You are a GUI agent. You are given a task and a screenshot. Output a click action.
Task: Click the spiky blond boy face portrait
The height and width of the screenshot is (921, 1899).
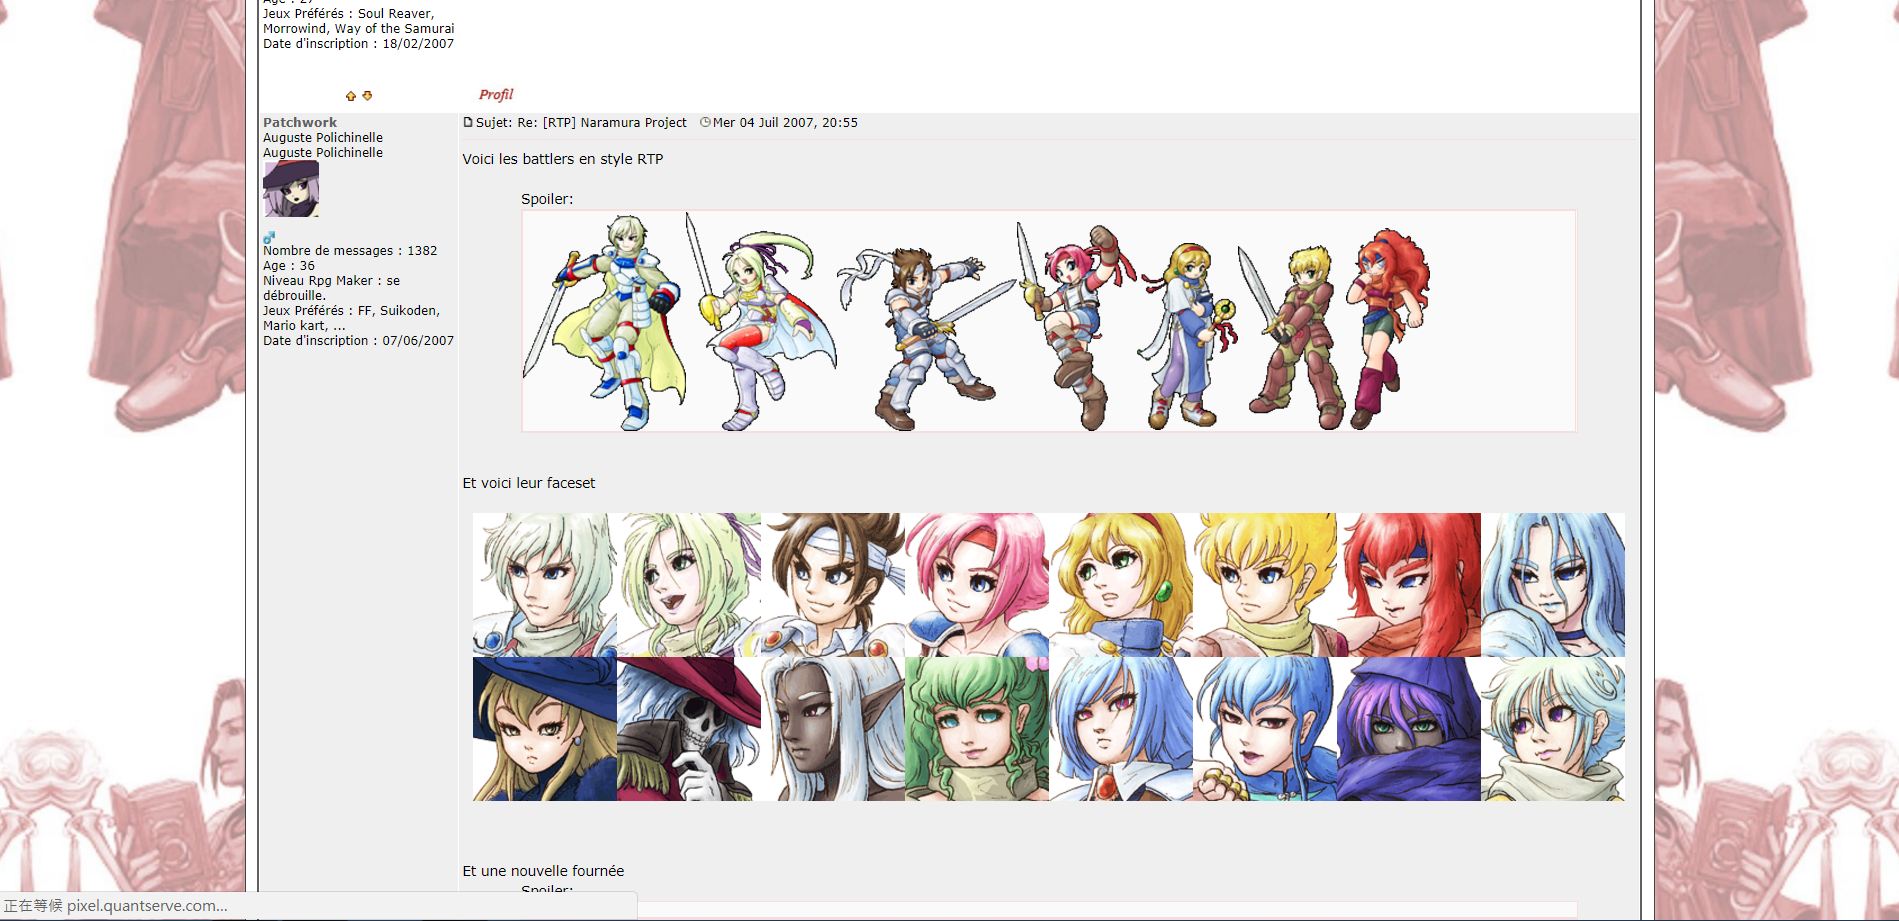pyautogui.click(x=1265, y=585)
